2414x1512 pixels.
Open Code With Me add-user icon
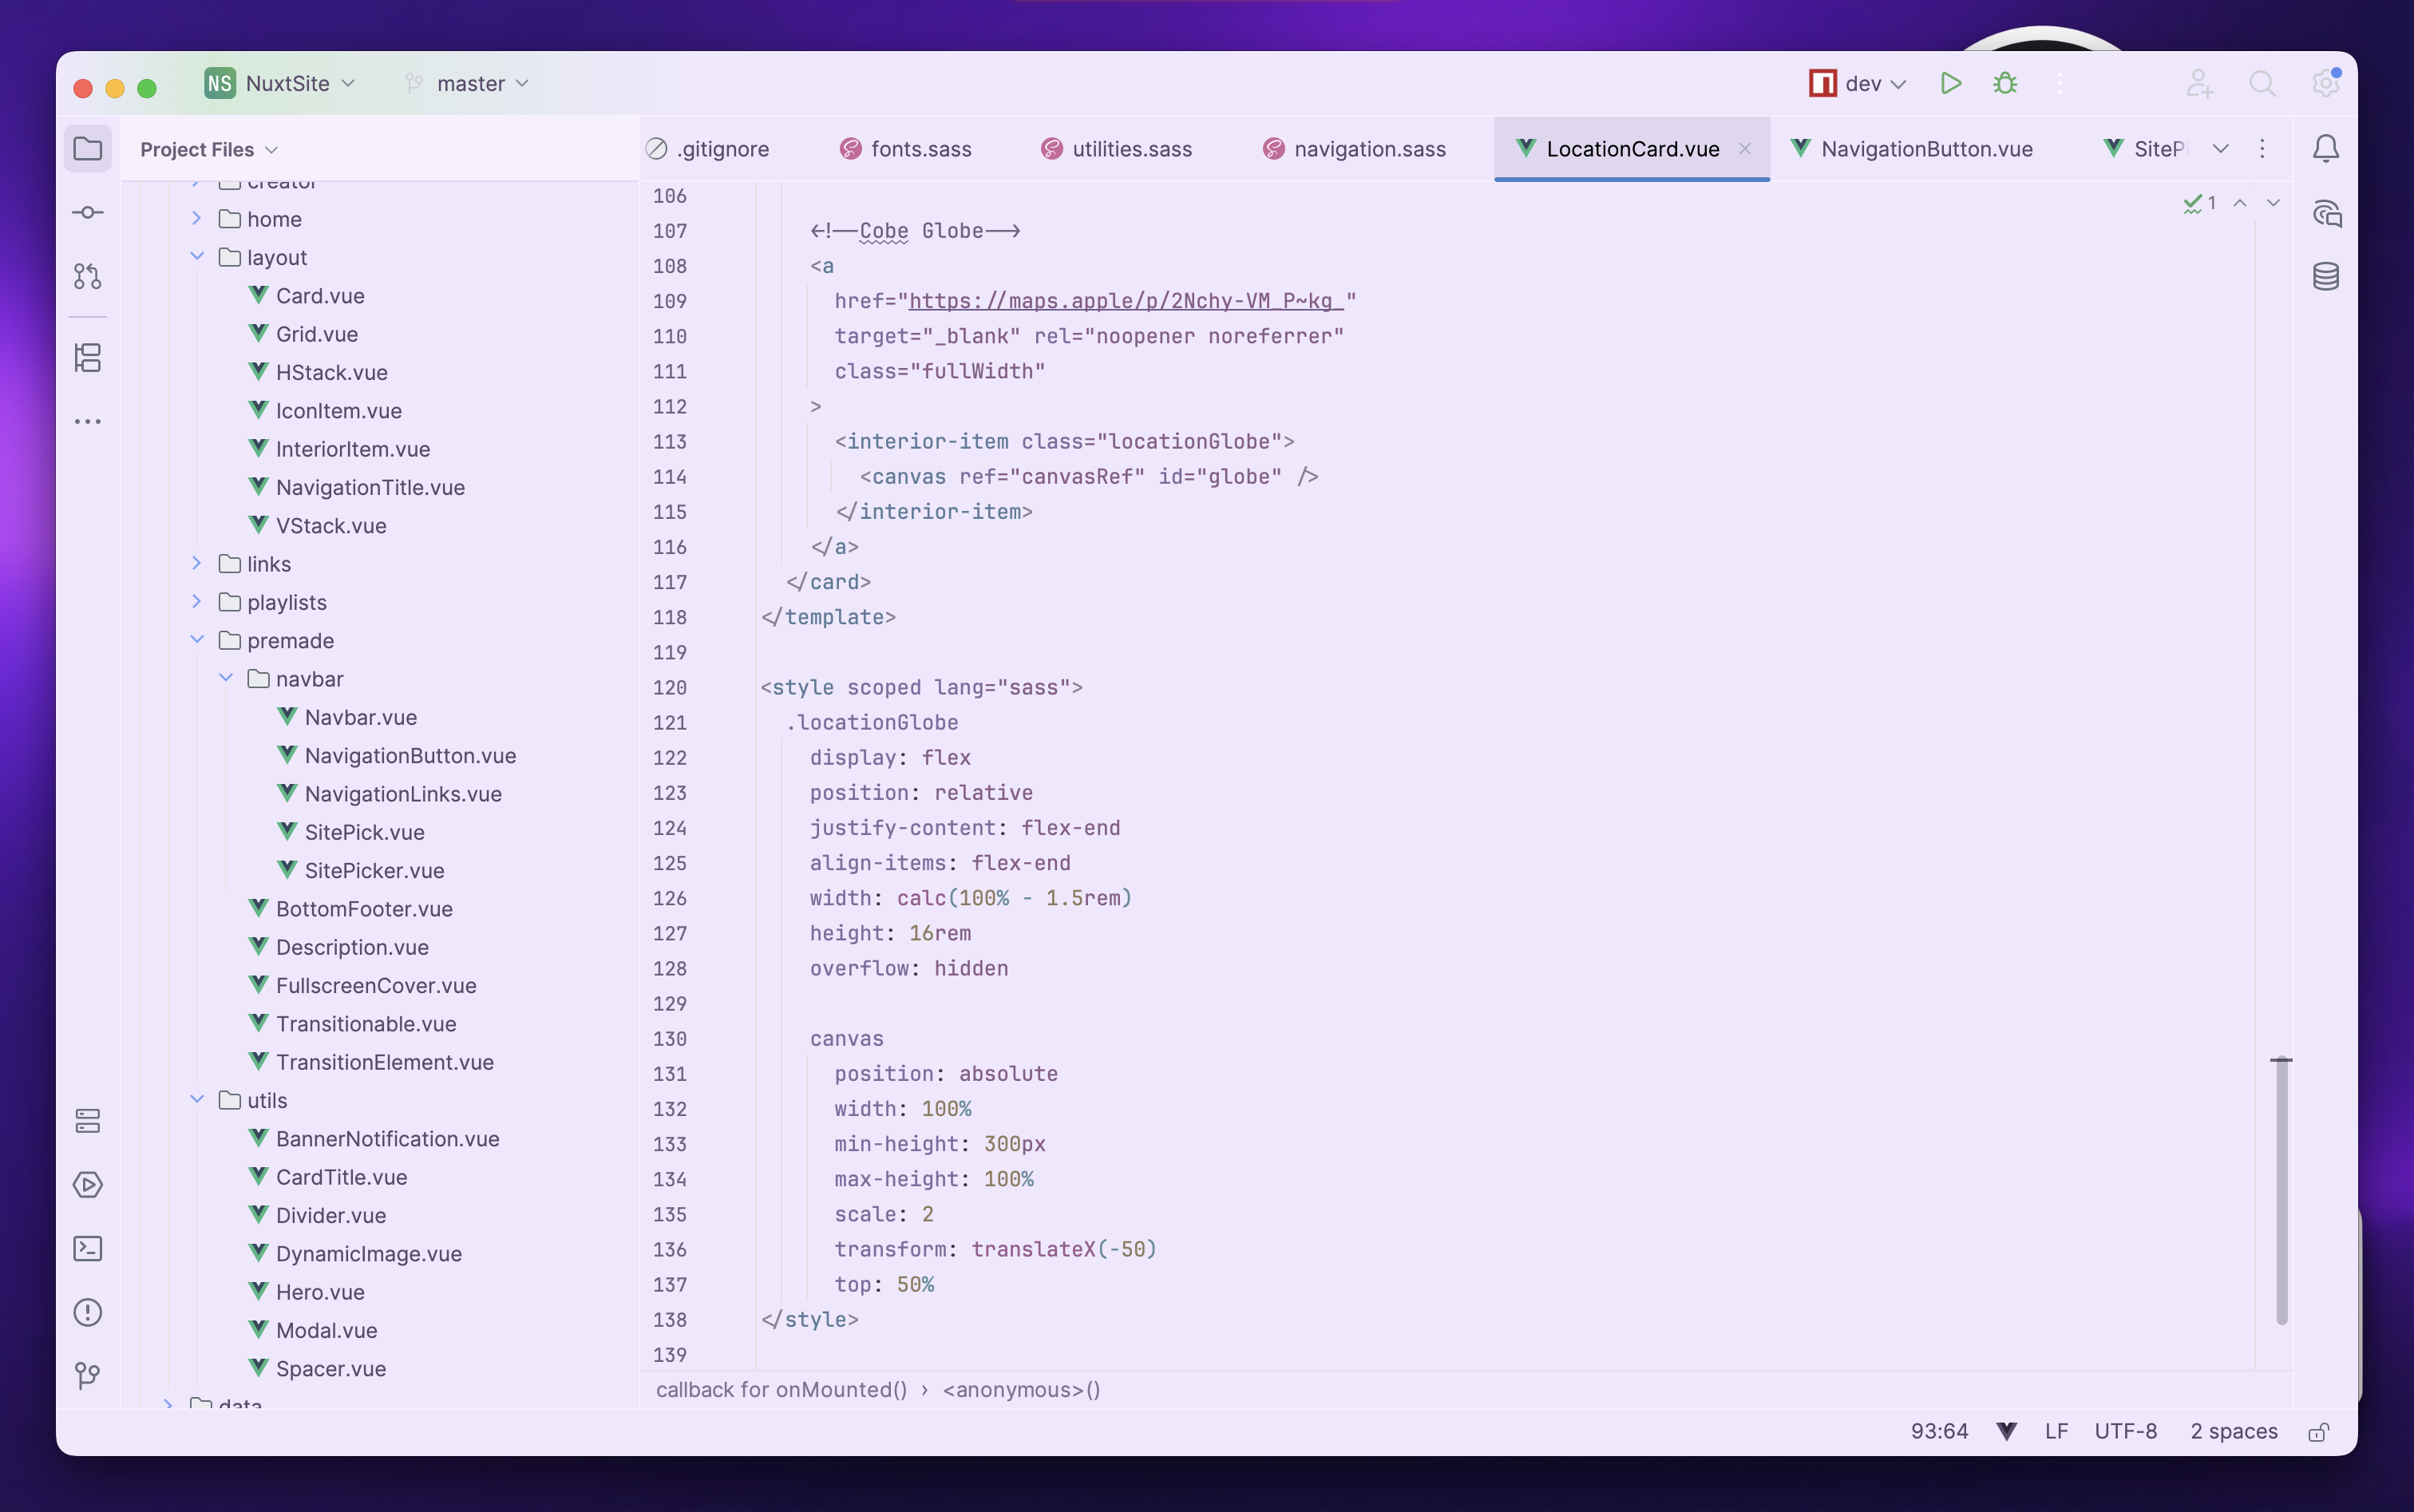coord(2199,83)
